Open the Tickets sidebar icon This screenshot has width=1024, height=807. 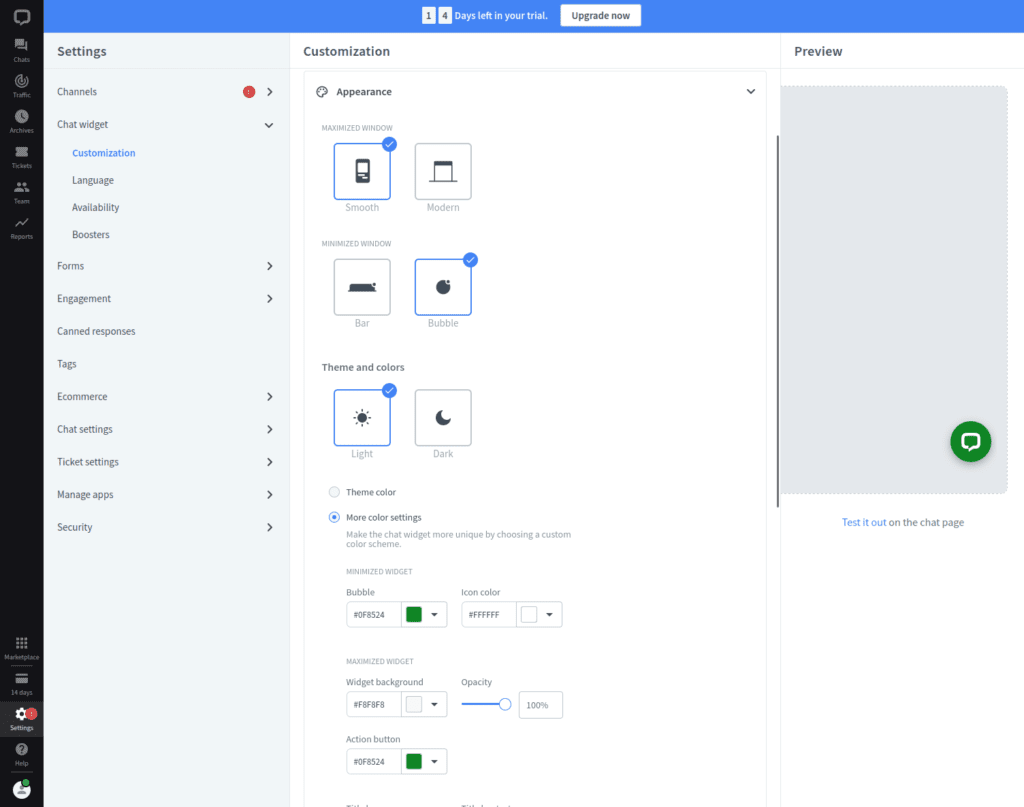click(x=21, y=156)
